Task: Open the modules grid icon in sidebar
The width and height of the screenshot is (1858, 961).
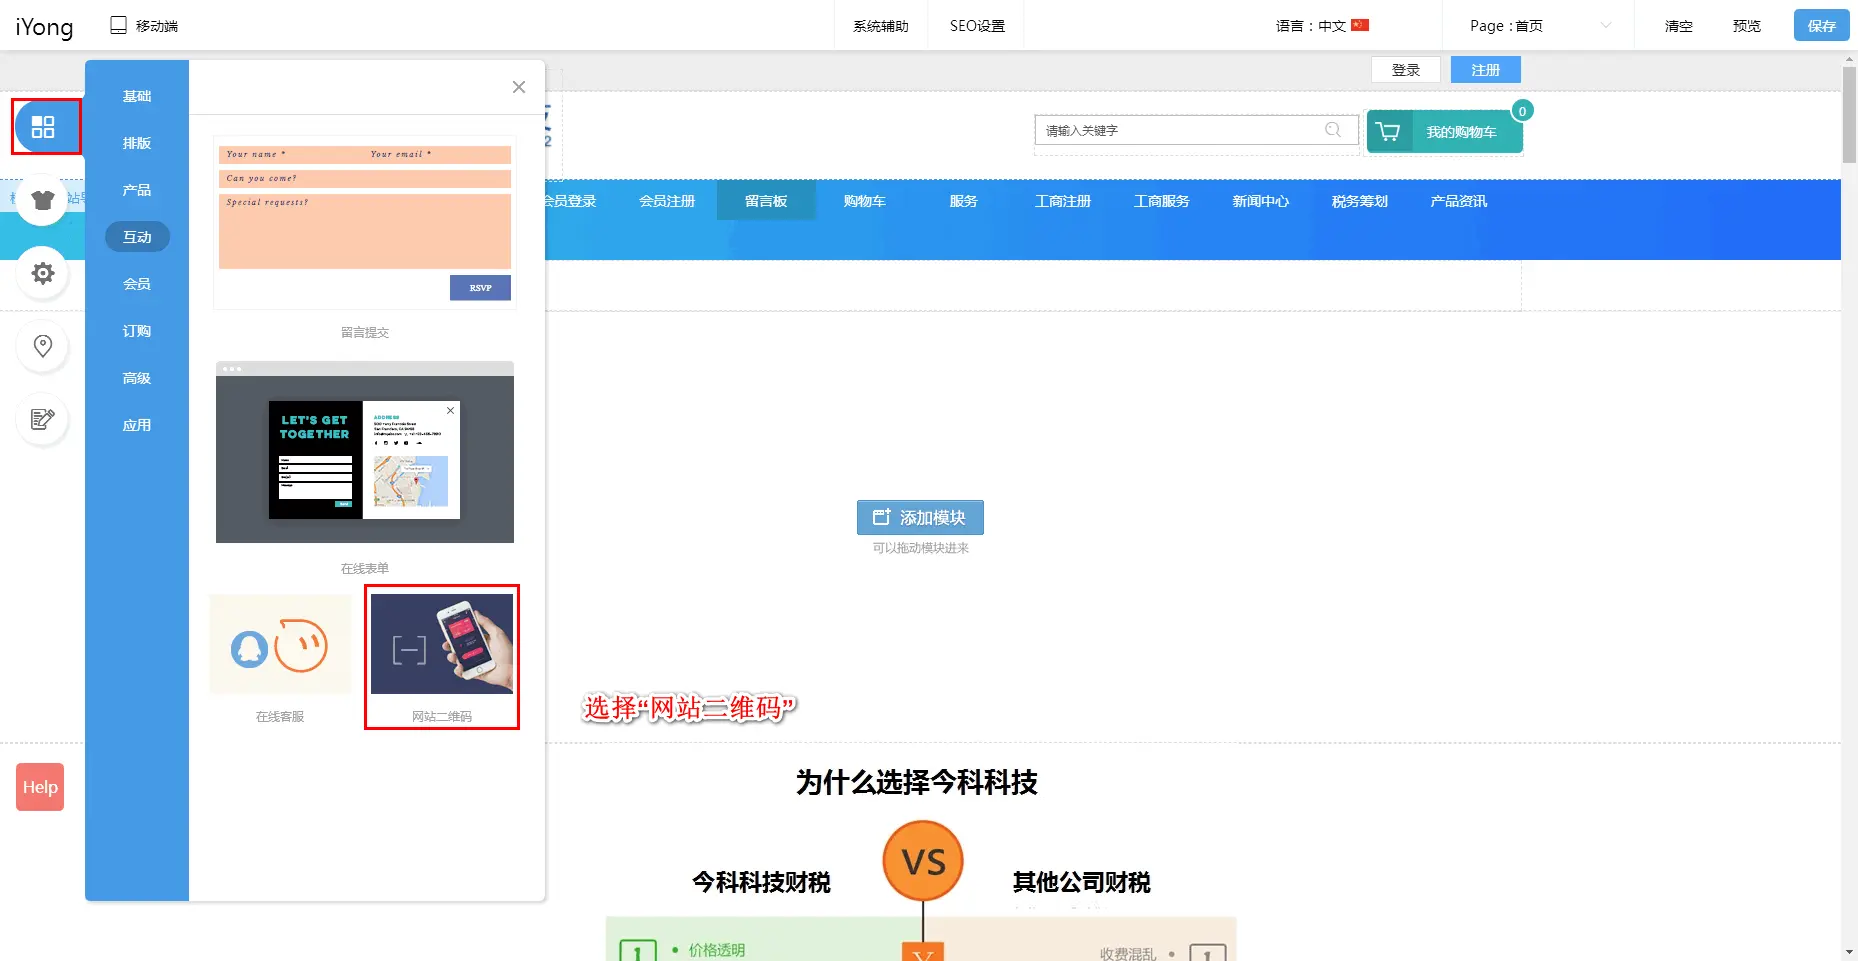Action: tap(43, 127)
